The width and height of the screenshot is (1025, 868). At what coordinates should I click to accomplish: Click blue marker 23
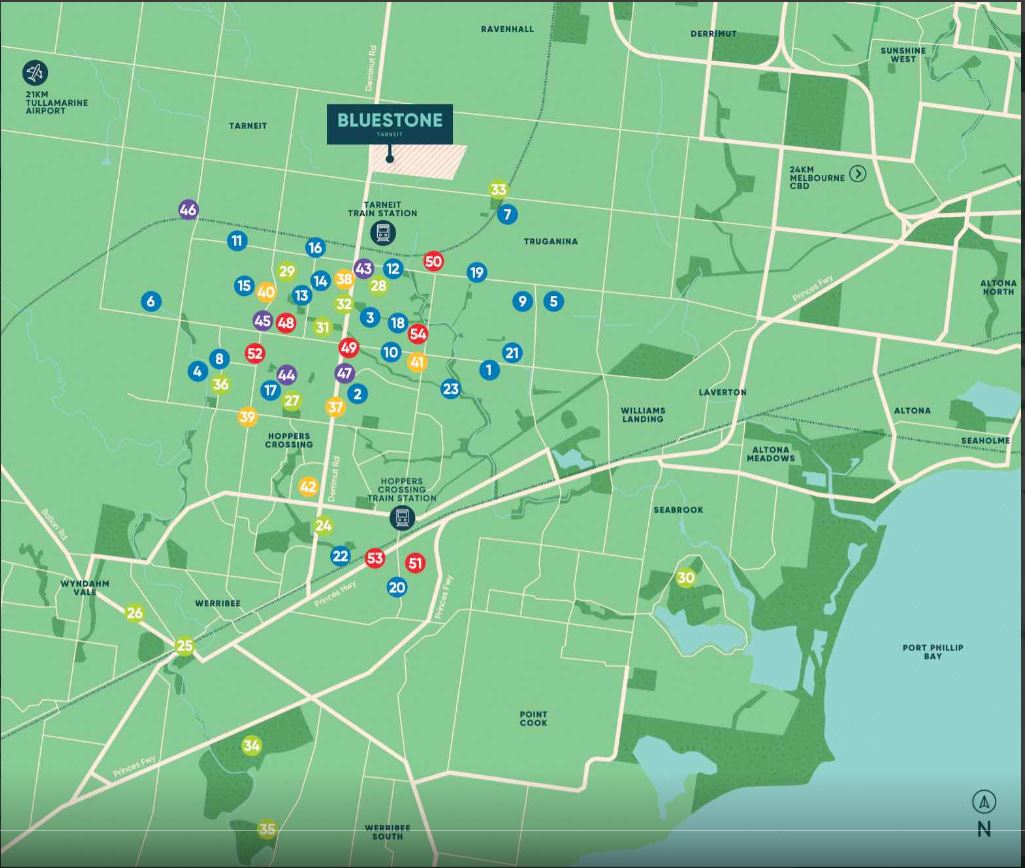450,390
